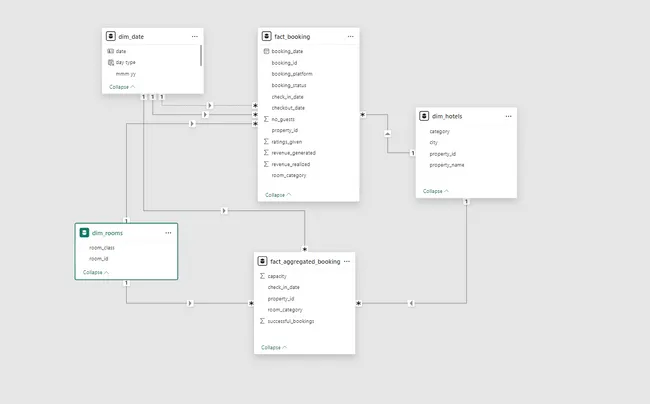Click upper dim_date to fact_booking filter arrow

click(x=209, y=106)
